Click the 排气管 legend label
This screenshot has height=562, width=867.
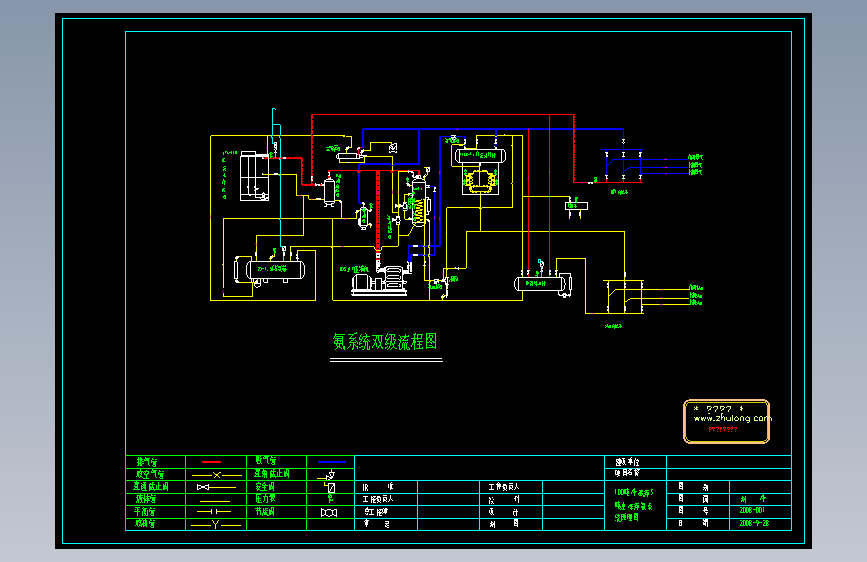tap(147, 462)
